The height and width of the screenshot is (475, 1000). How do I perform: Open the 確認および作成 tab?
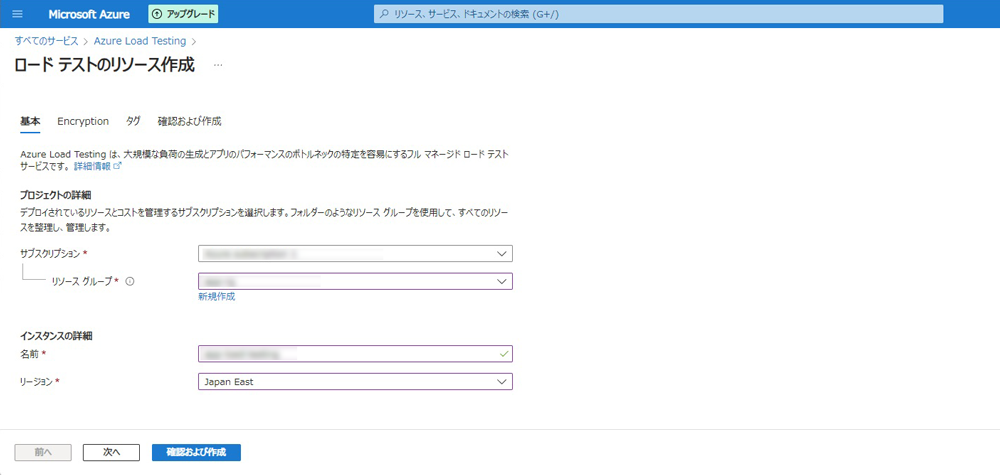point(189,121)
